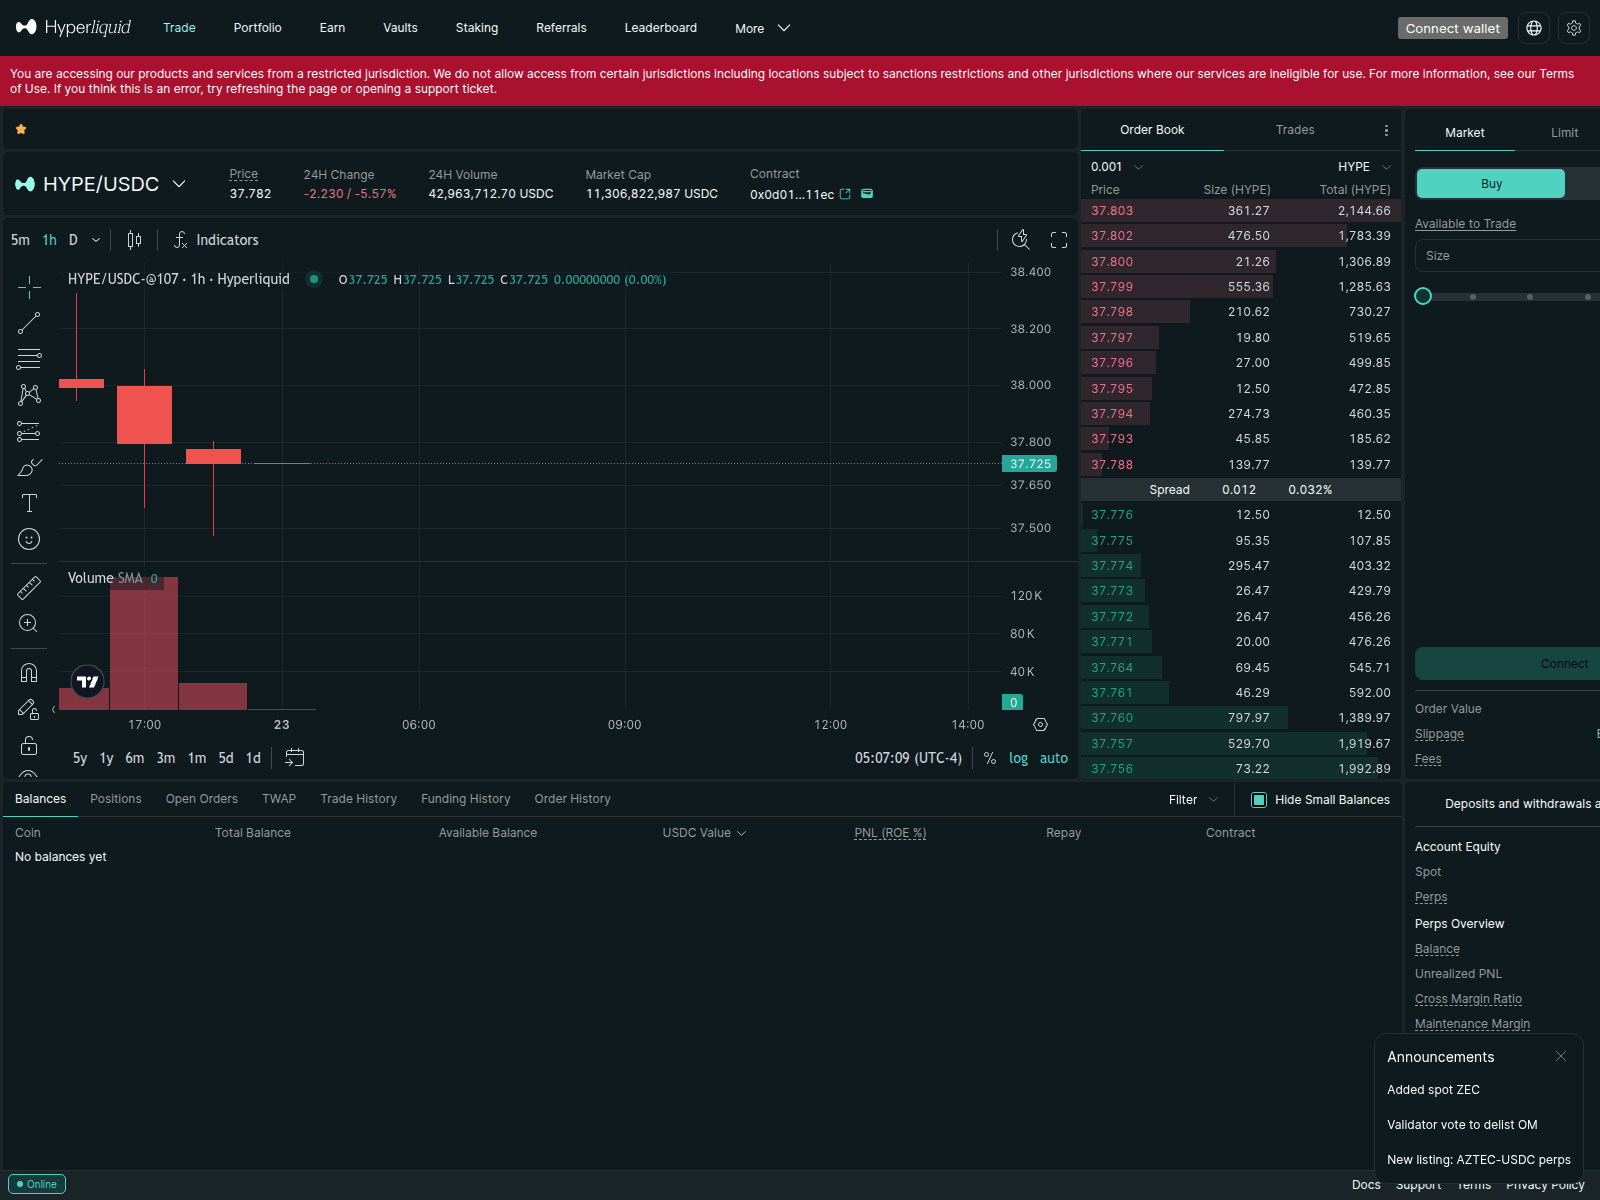This screenshot has width=1600, height=1200.
Task: Select the trend line drawing tool
Action: [29, 323]
